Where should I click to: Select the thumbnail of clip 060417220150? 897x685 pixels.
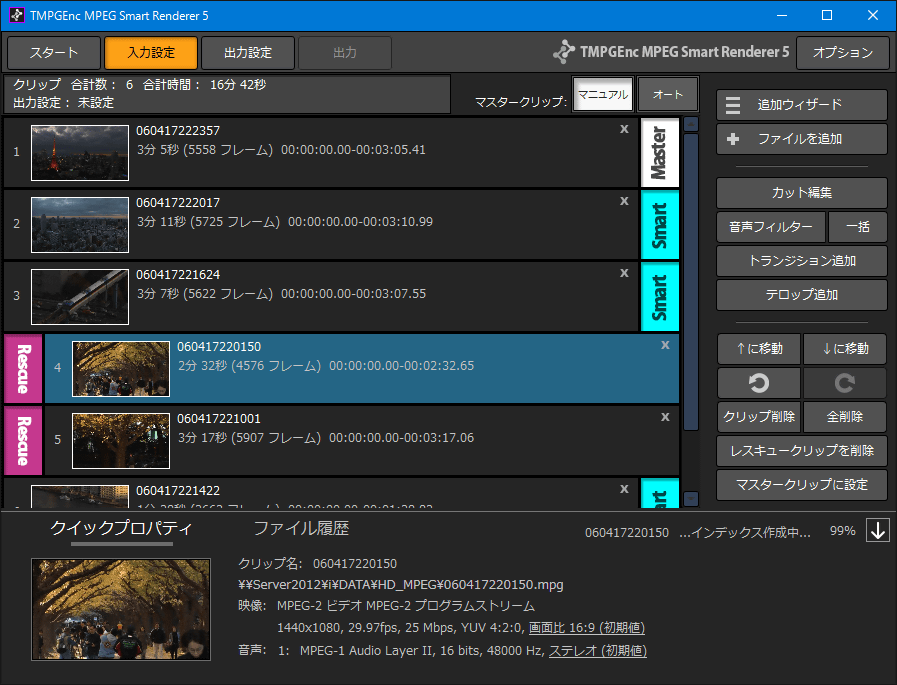pyautogui.click(x=121, y=369)
